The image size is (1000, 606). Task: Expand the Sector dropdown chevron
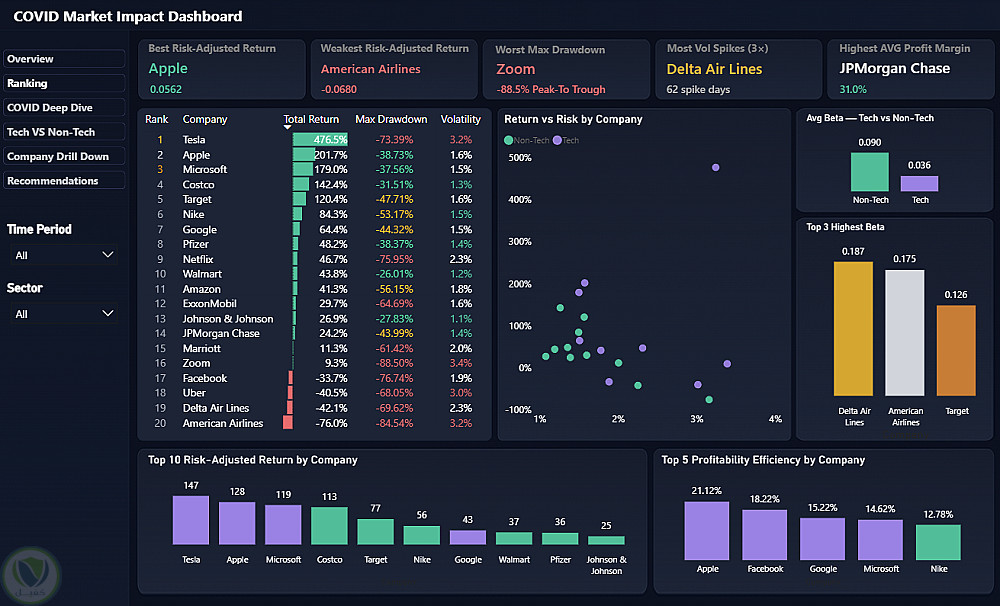coord(108,314)
